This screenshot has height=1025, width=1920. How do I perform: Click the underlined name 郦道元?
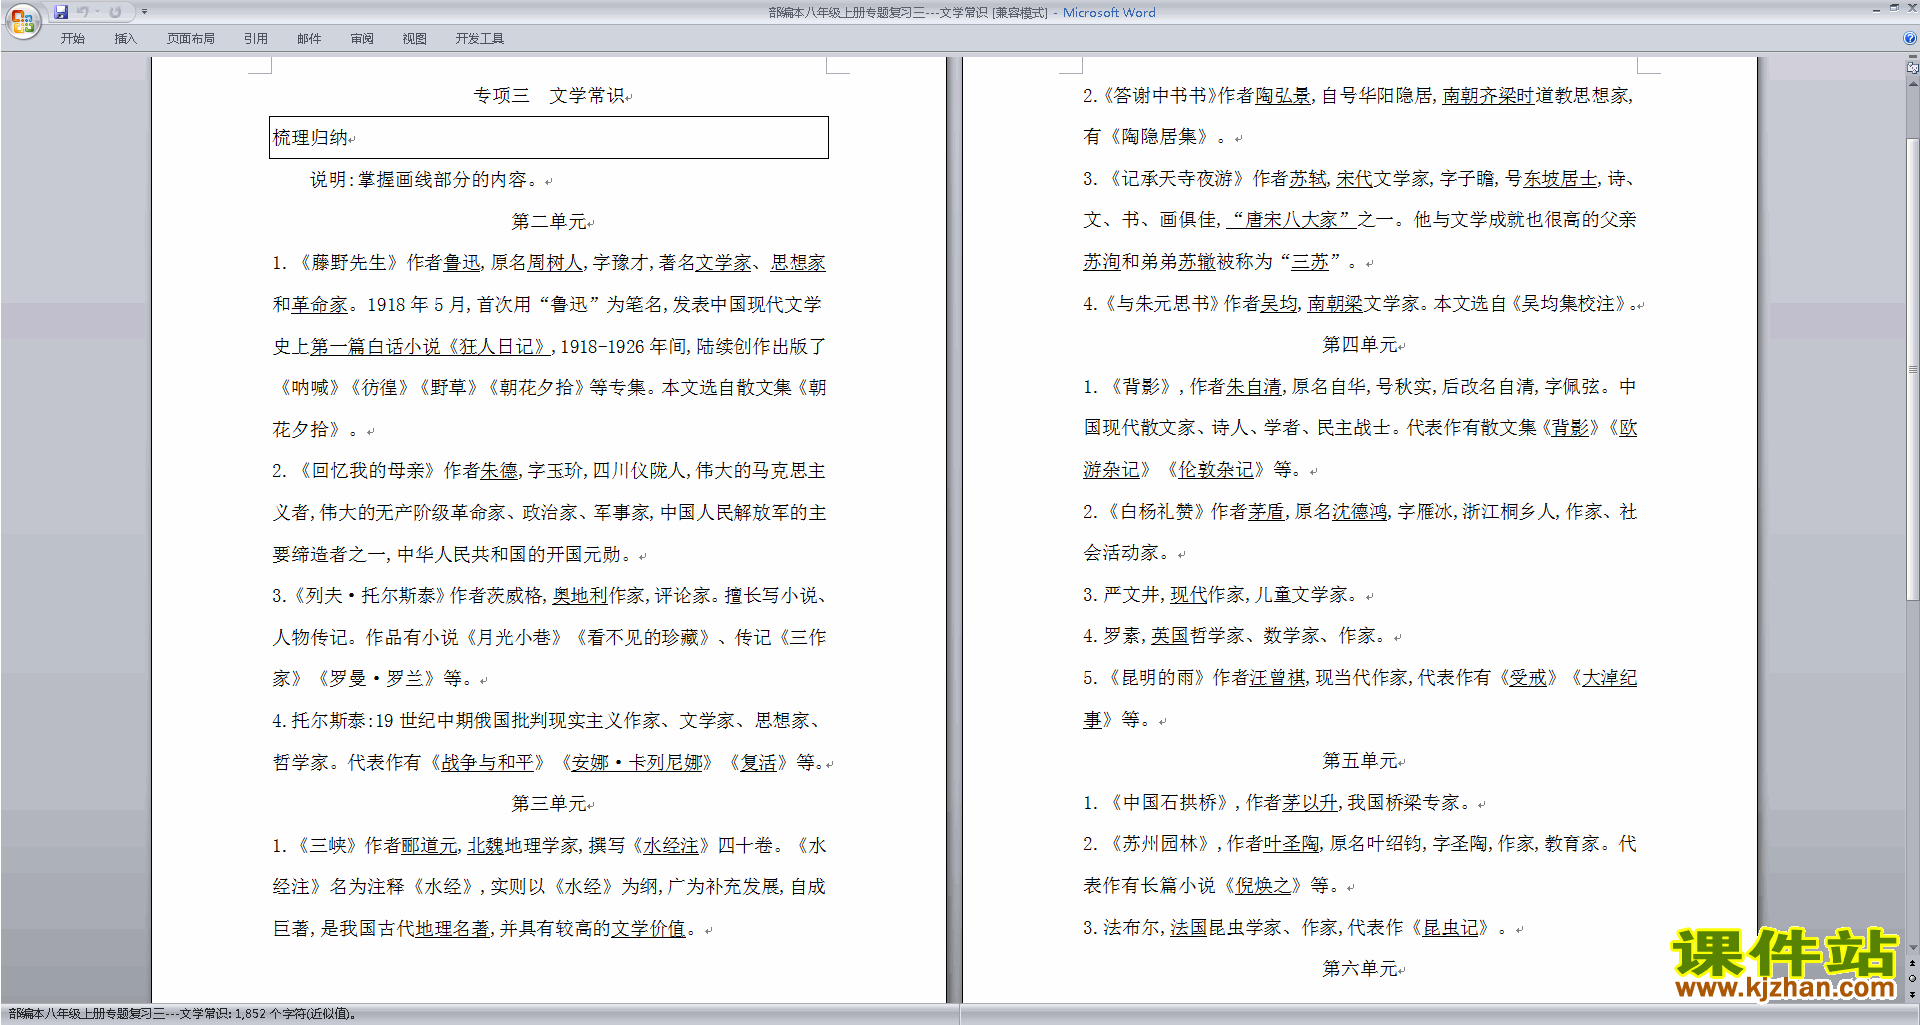point(429,845)
